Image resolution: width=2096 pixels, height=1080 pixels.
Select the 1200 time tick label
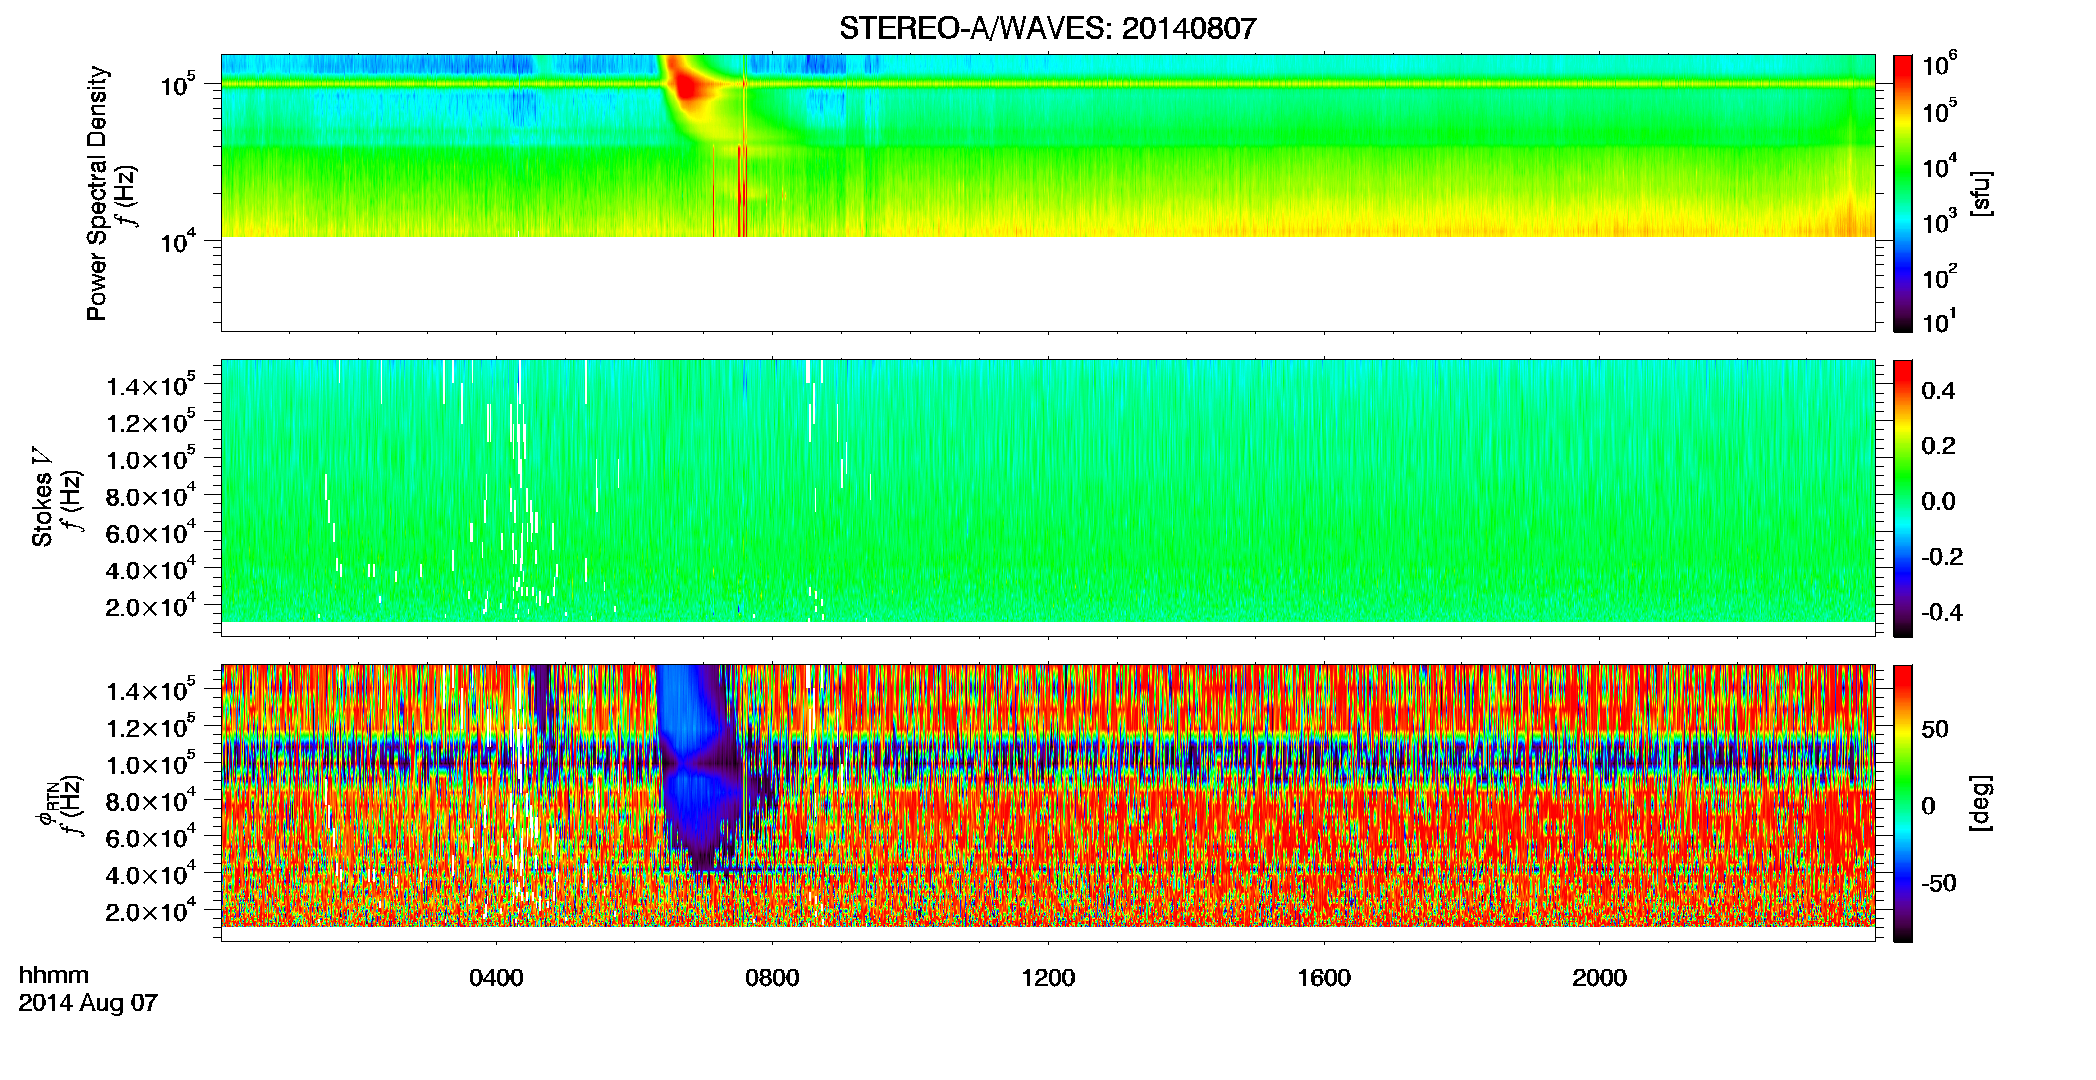click(1048, 978)
